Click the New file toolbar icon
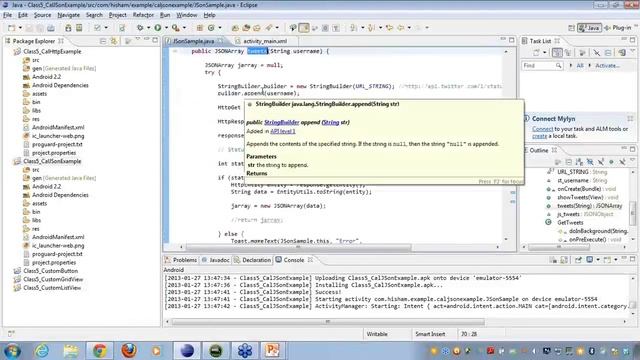The image size is (640, 360). [11, 28]
